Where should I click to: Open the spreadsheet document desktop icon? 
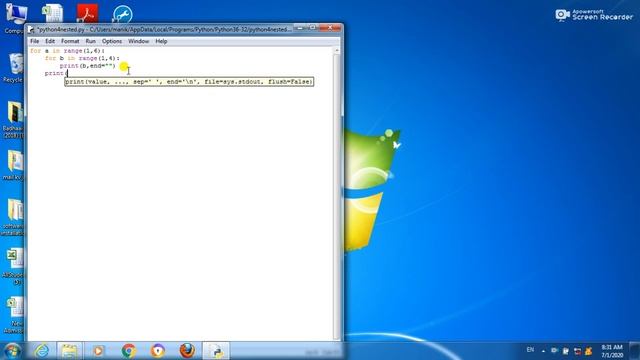(53, 13)
